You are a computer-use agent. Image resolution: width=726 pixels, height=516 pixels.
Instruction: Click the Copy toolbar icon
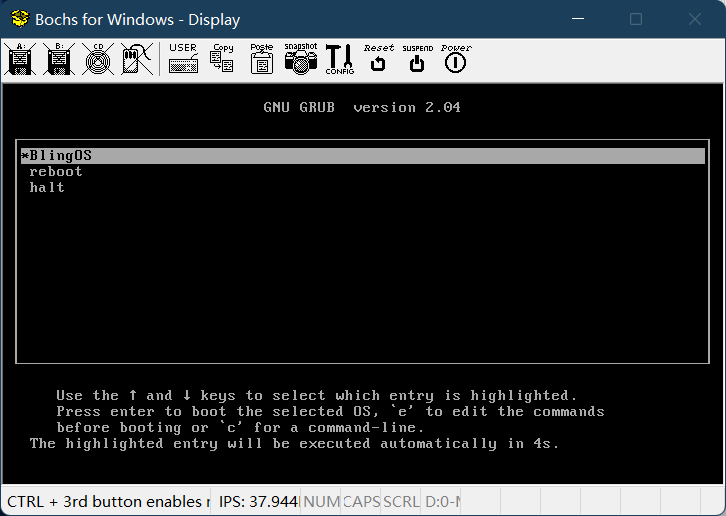pyautogui.click(x=223, y=59)
